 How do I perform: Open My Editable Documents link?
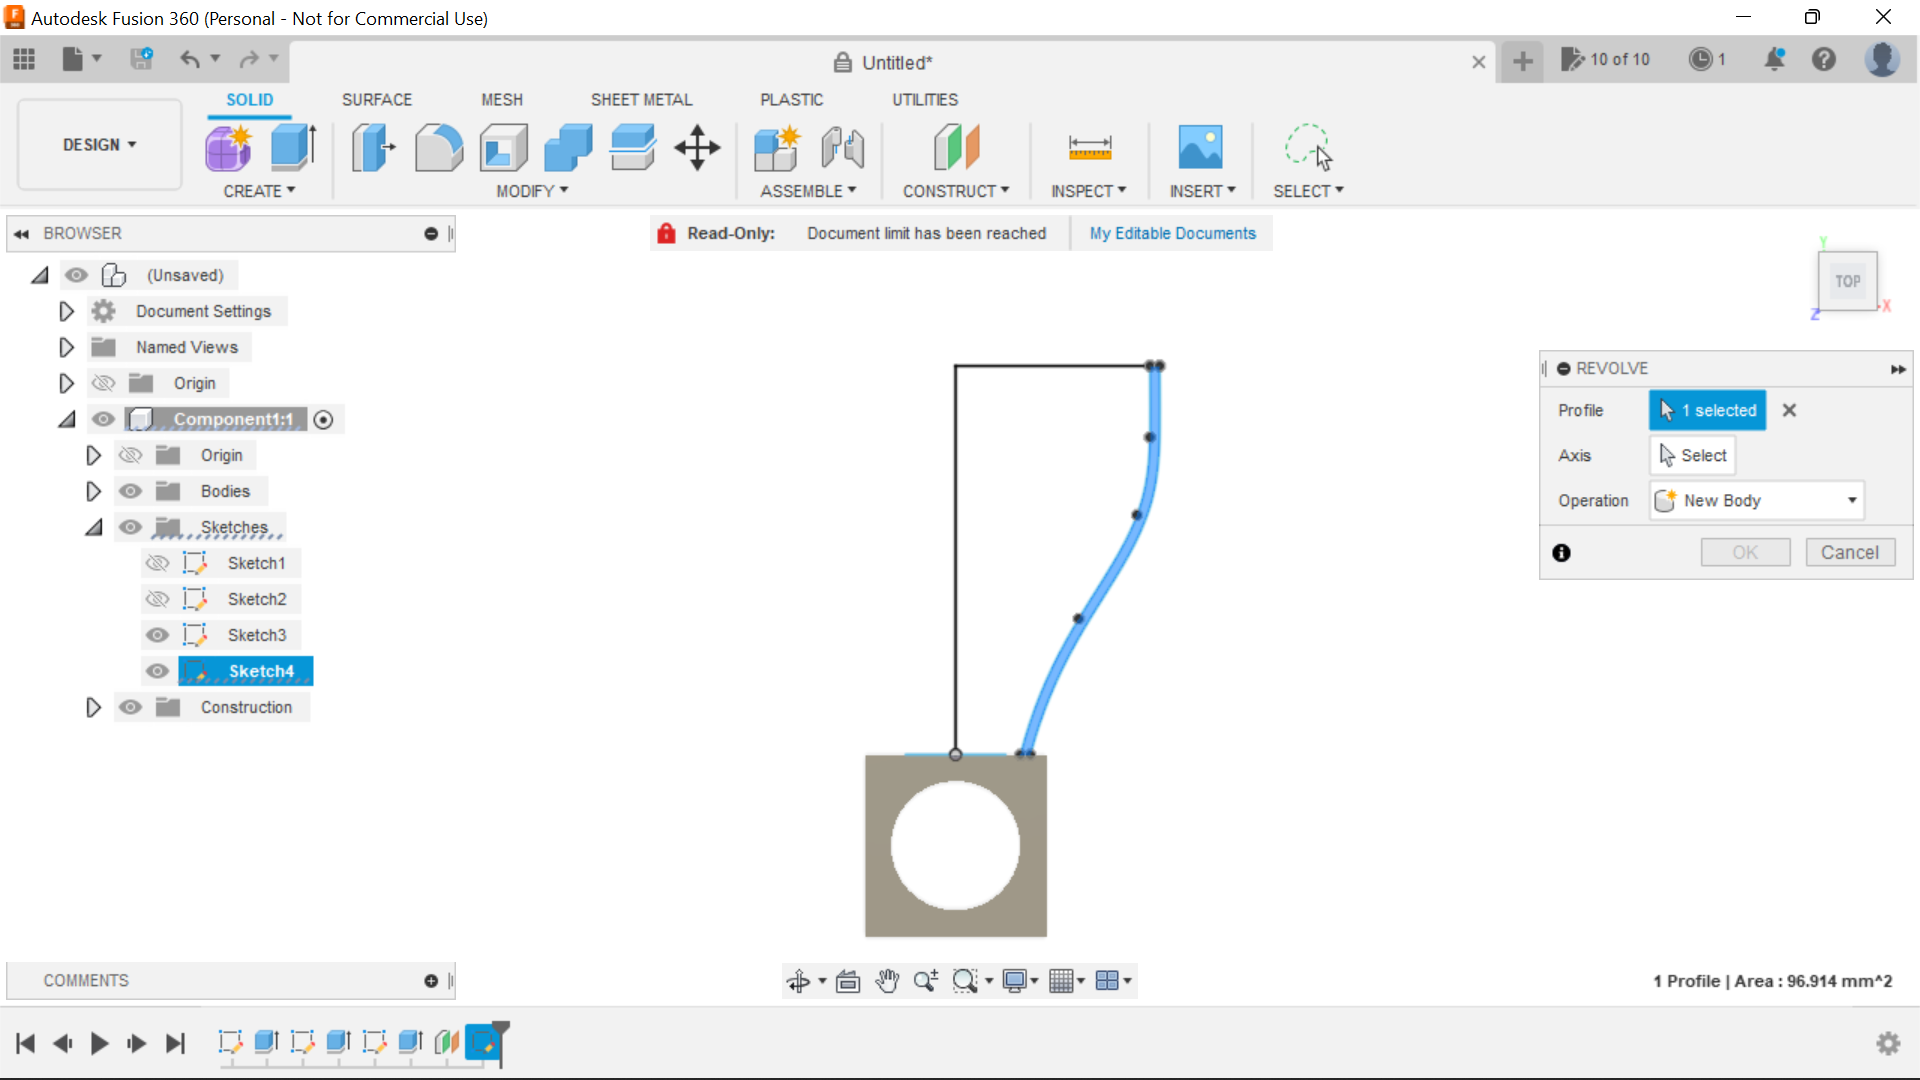(x=1172, y=233)
